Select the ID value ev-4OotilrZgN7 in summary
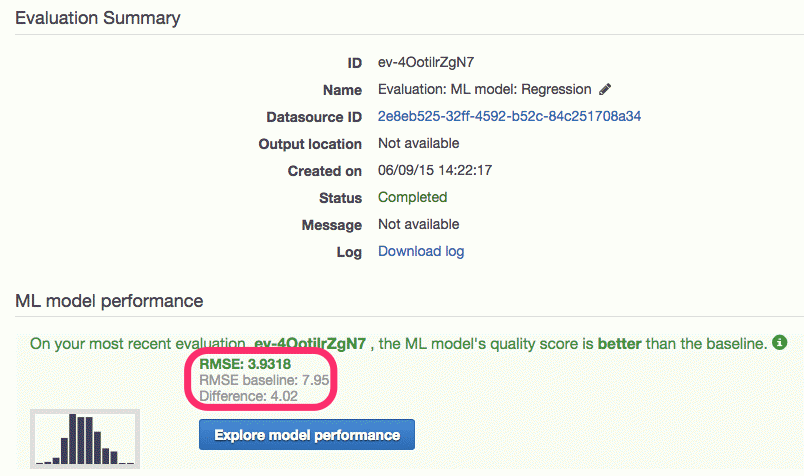The width and height of the screenshot is (804, 476). (426, 63)
